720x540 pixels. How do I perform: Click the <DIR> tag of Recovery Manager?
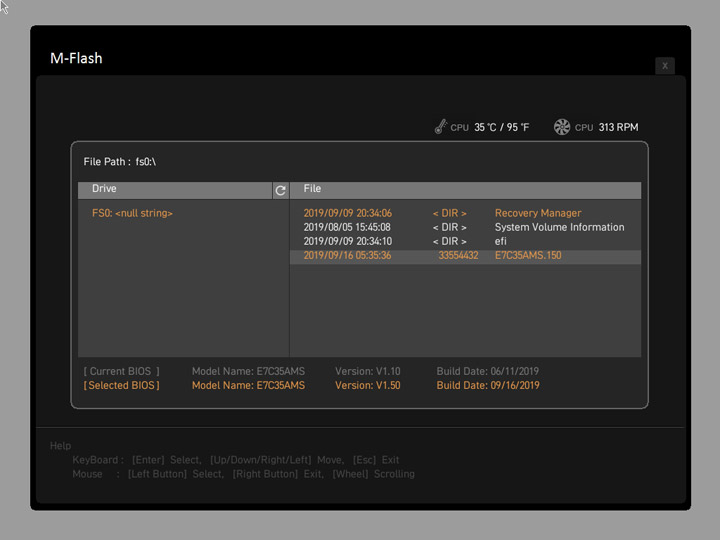point(449,213)
